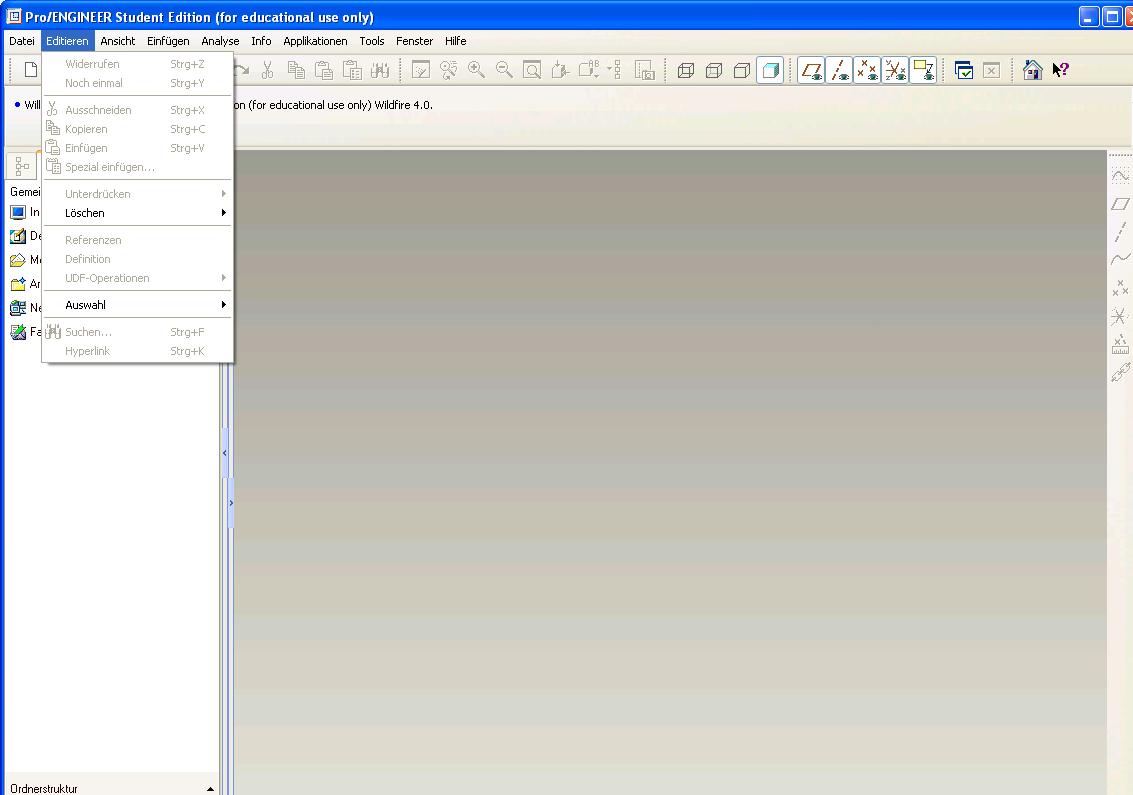Screen dimensions: 1133x795
Task: Open the home page icon
Action: tap(1033, 70)
